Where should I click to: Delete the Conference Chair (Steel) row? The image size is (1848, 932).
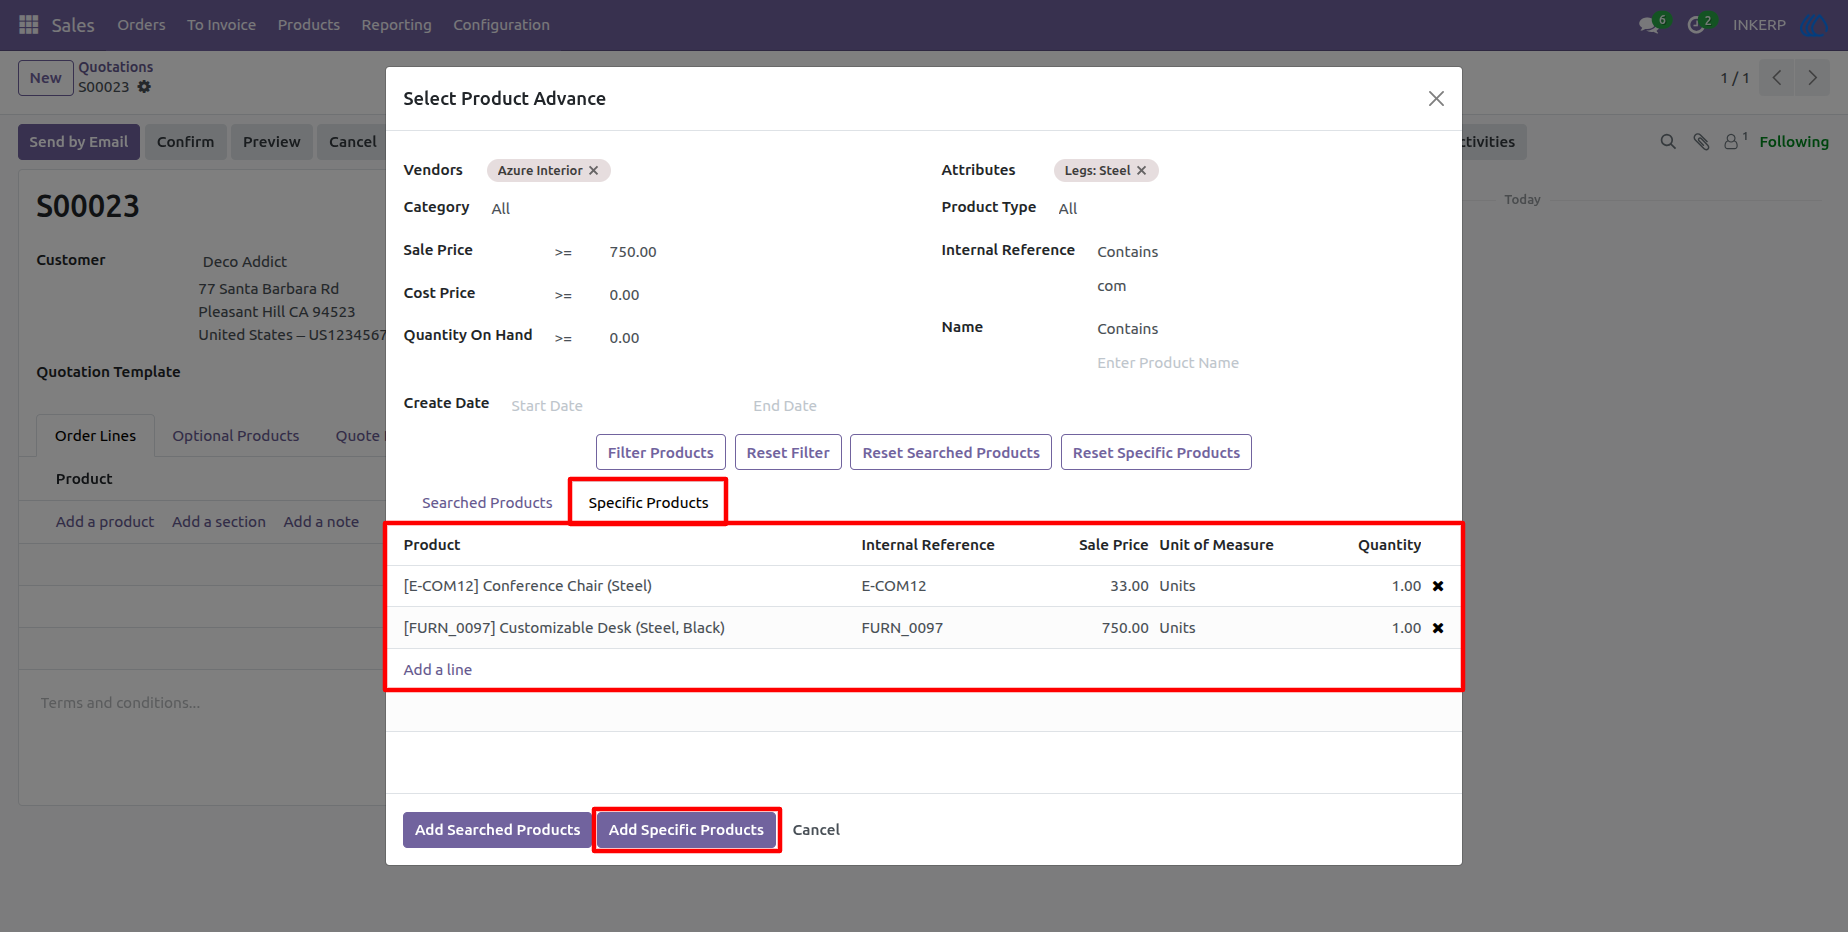(x=1438, y=586)
